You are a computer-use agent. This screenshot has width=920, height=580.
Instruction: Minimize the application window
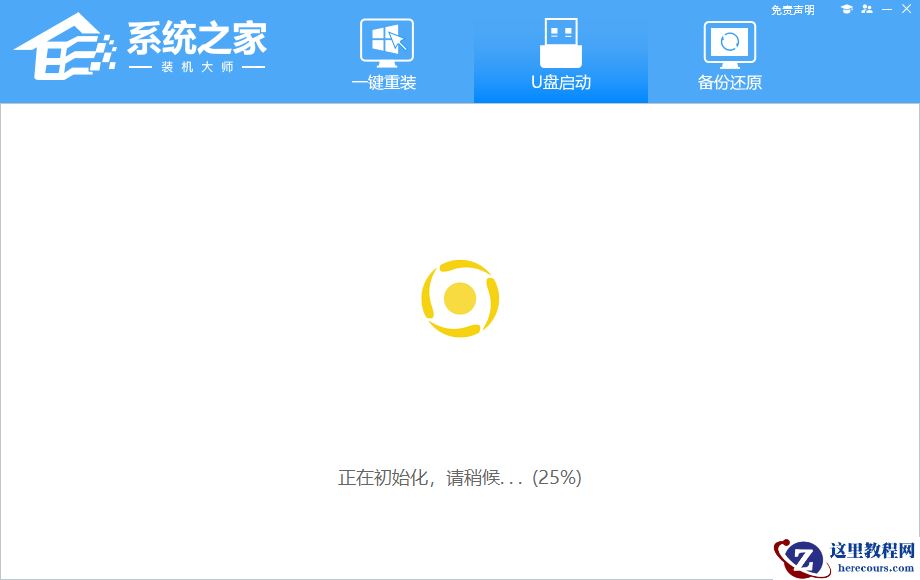coord(887,9)
